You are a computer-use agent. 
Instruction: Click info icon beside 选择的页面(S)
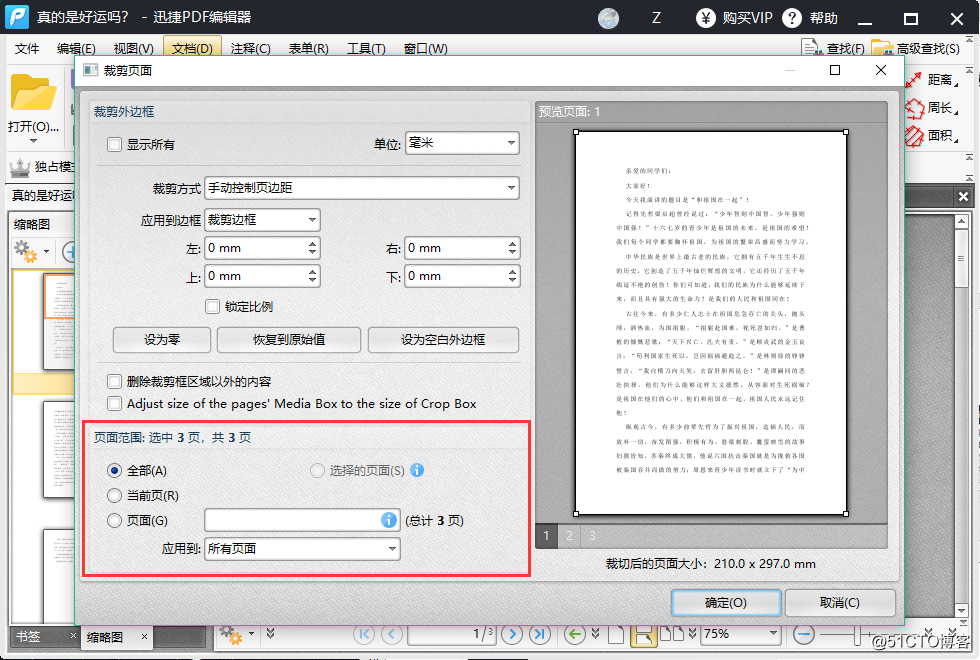click(417, 470)
